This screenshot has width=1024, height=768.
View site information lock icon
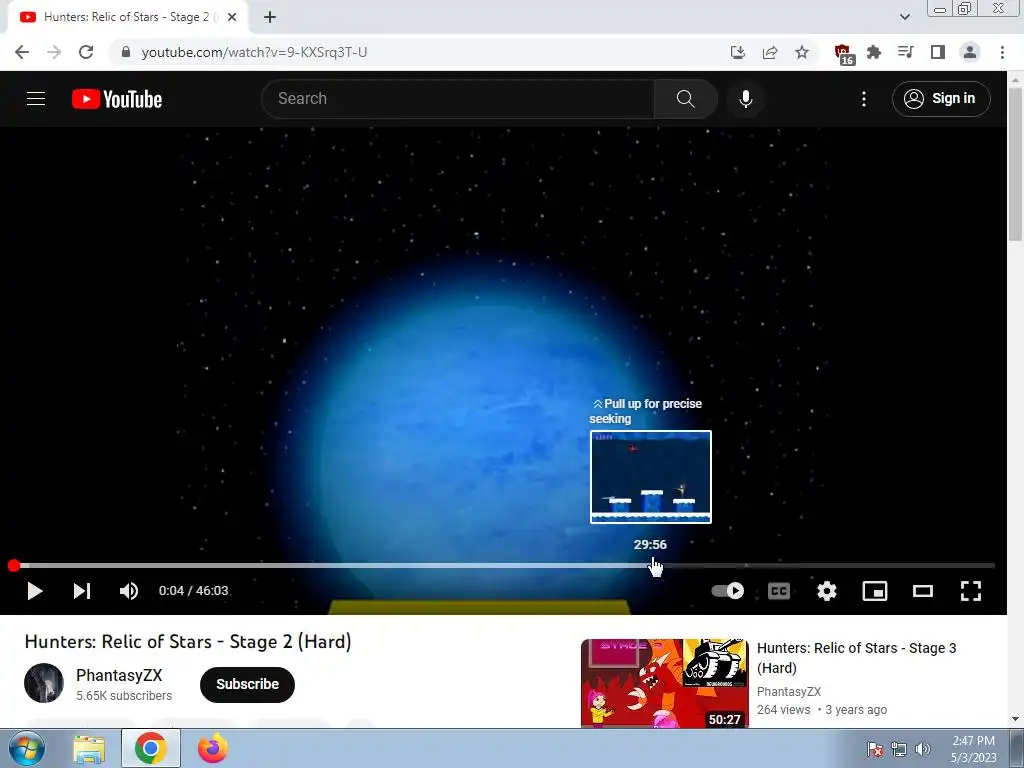126,52
